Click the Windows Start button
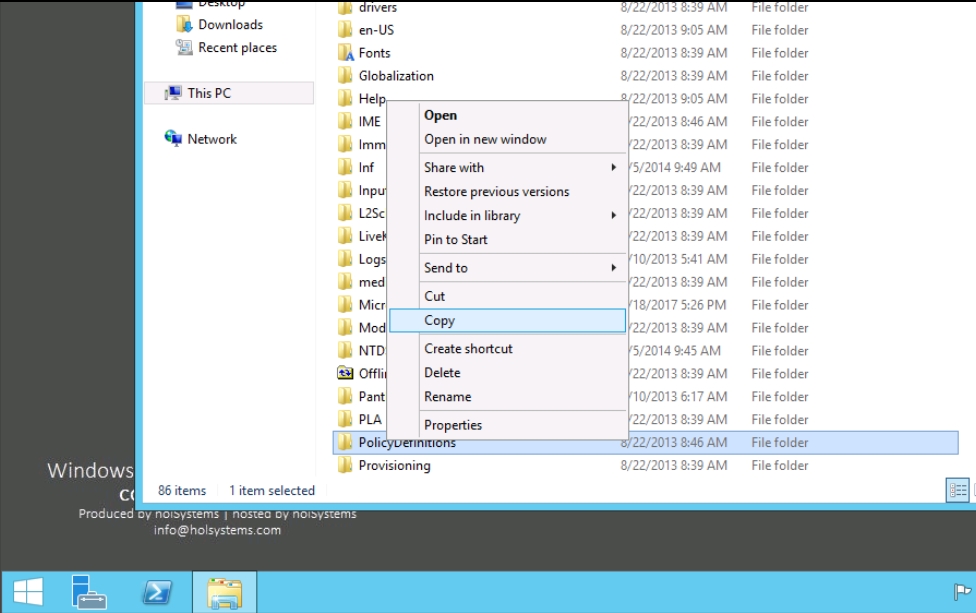Viewport: 976px width, 613px height. click(28, 592)
